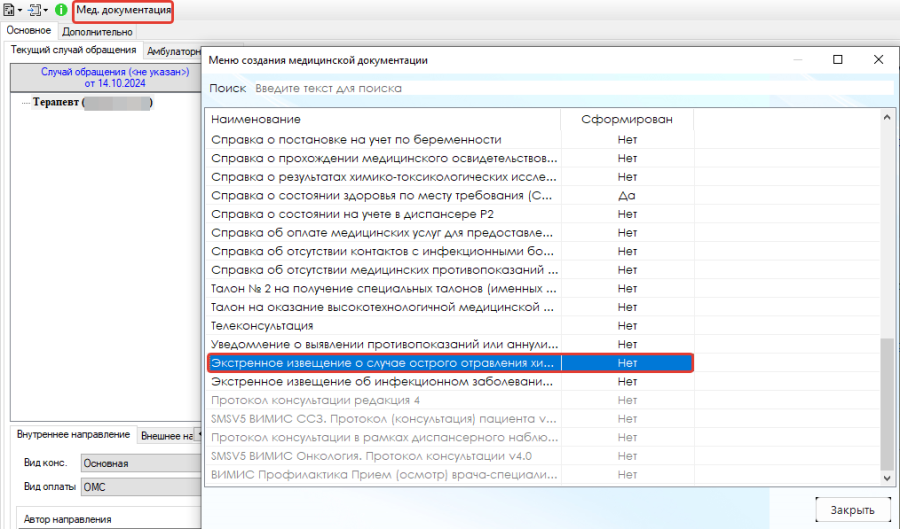The height and width of the screenshot is (529, 900).
Task: Select Справка об отсутствии контактов с инфекционными row
Action: point(450,251)
